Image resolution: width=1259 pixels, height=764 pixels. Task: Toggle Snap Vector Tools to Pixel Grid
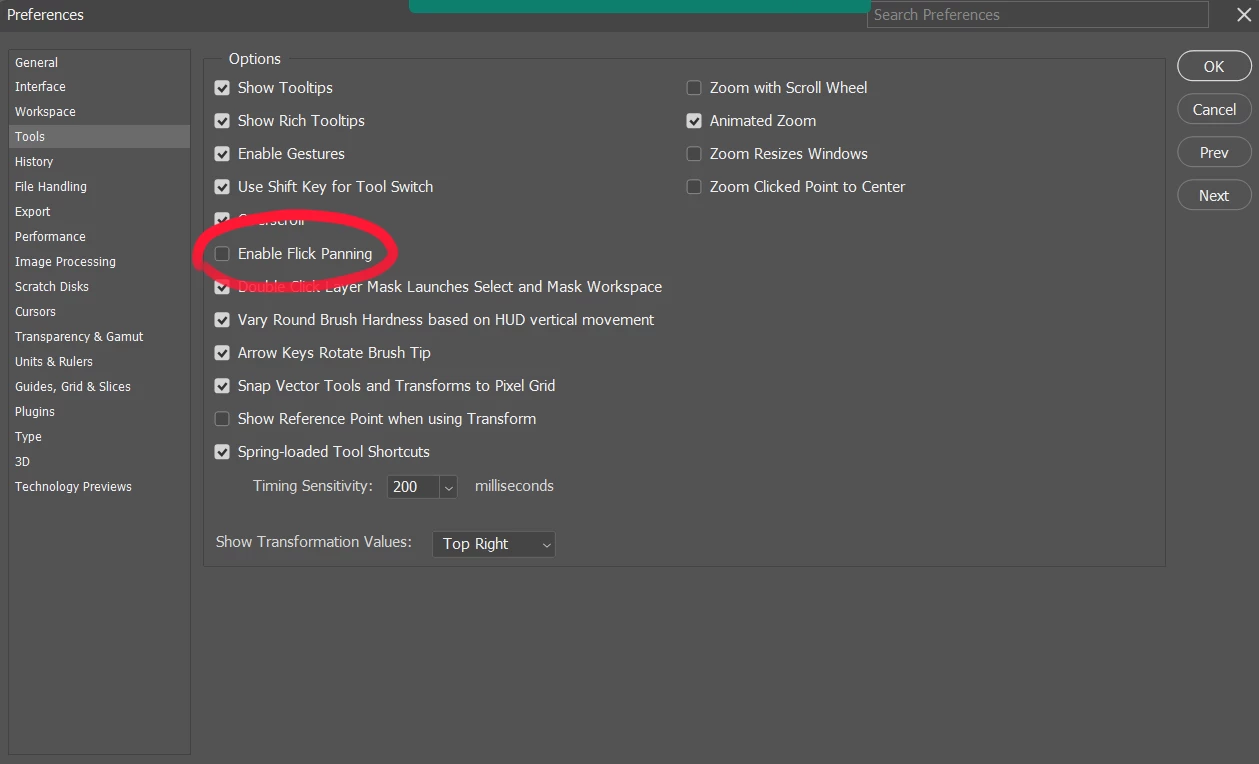pyautogui.click(x=222, y=386)
